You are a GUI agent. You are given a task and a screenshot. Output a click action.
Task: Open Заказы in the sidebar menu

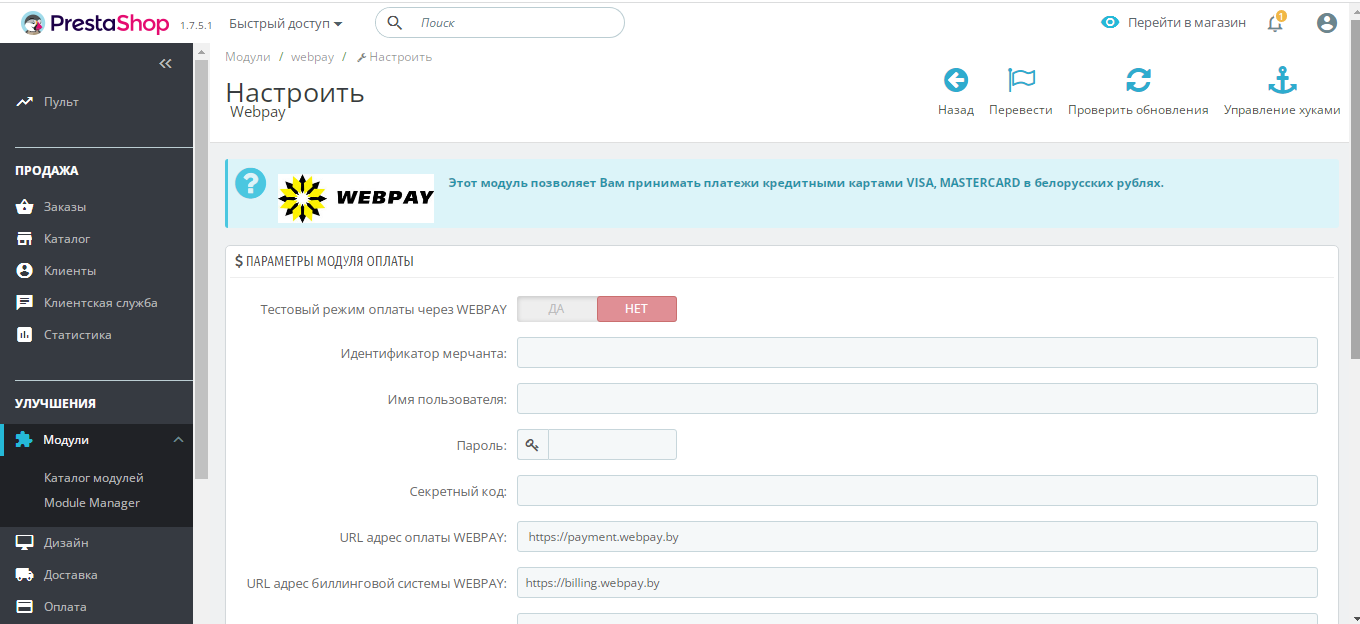click(65, 207)
